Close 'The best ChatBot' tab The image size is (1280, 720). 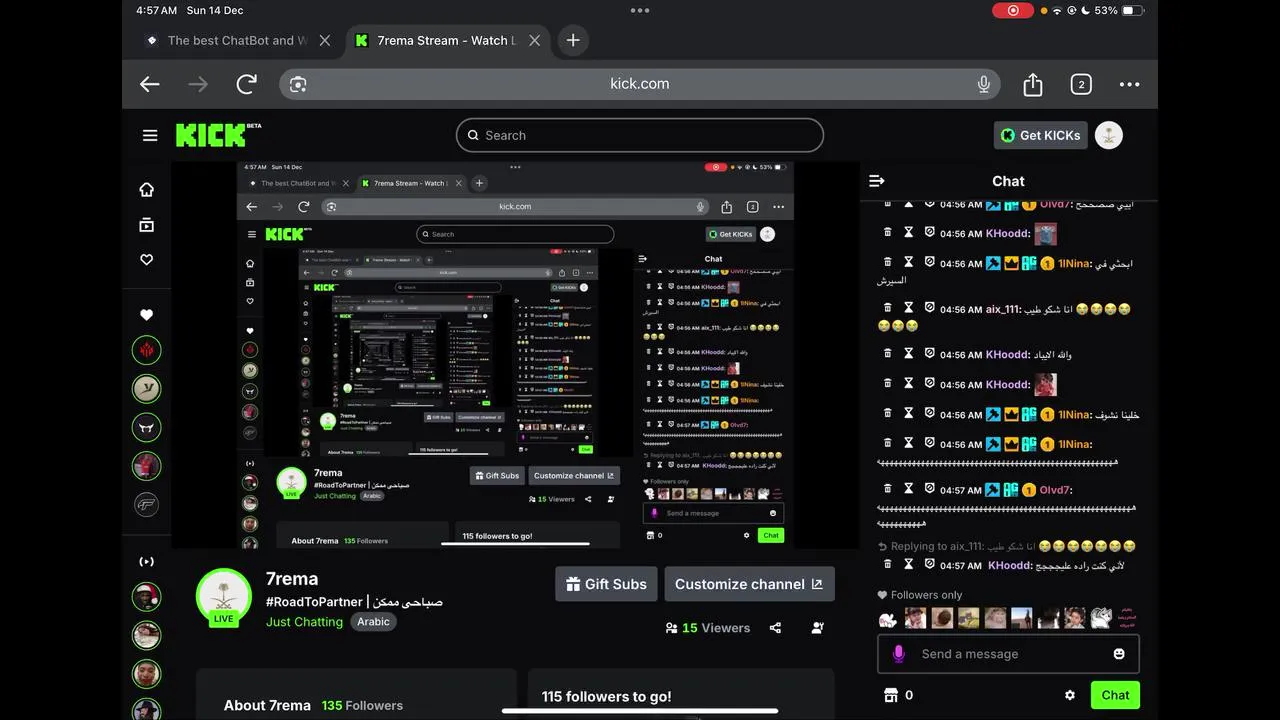[324, 41]
